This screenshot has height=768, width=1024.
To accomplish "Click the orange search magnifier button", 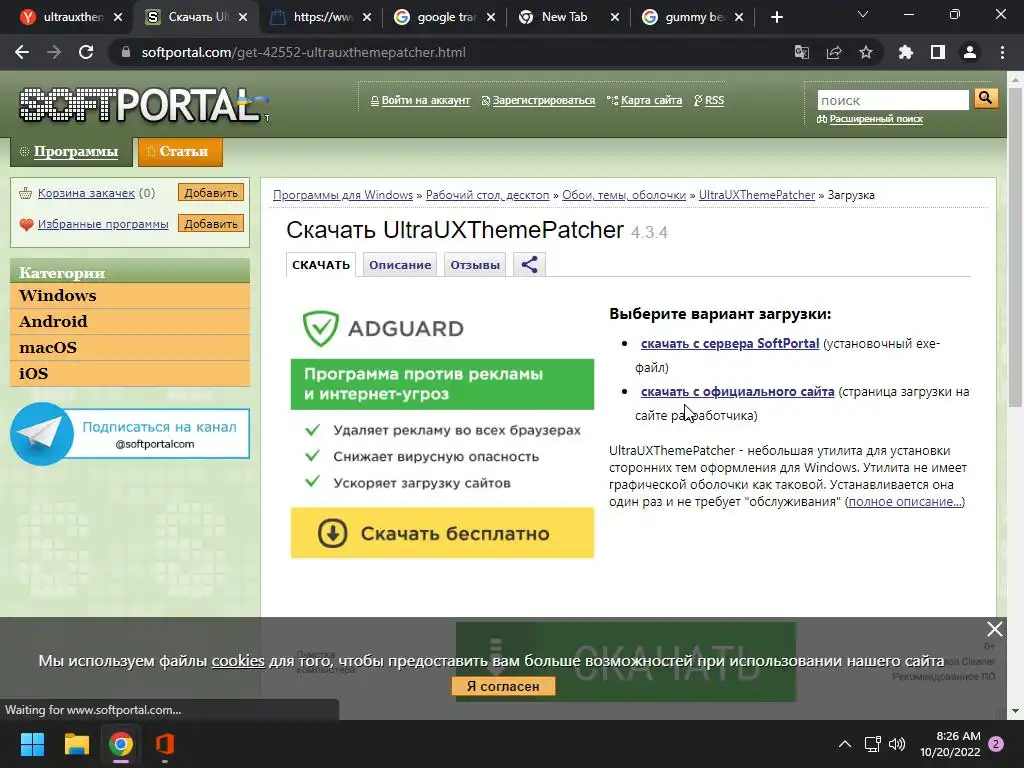I will 985,99.
